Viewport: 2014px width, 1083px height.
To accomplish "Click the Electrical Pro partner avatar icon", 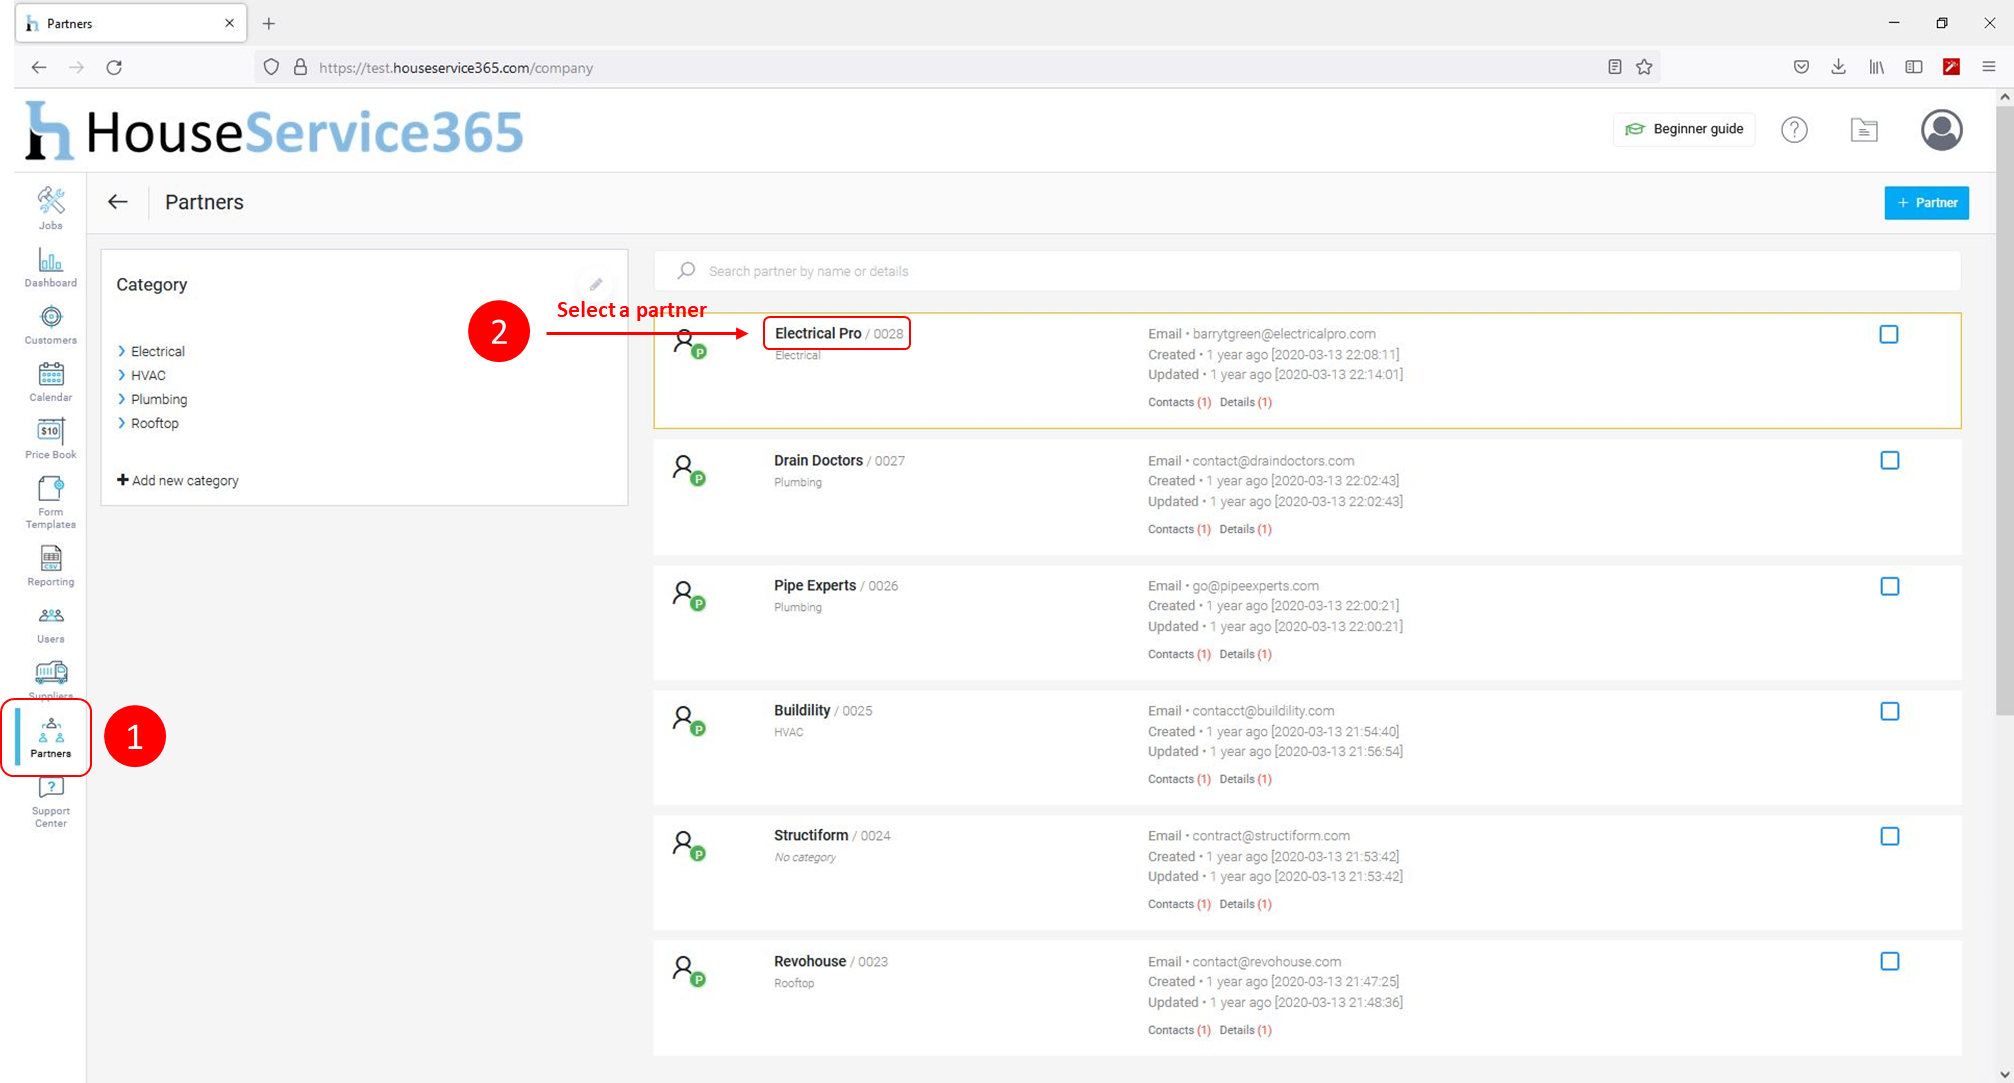I will (688, 344).
